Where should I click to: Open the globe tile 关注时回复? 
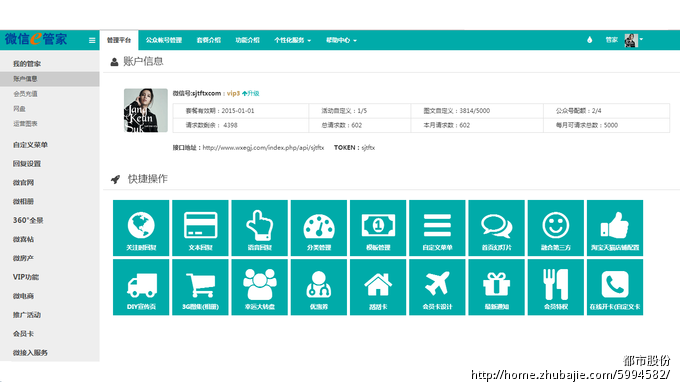[141, 228]
